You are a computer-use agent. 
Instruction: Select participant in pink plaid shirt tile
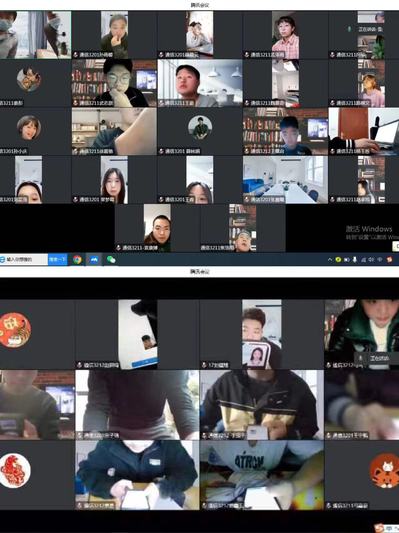coord(285,35)
